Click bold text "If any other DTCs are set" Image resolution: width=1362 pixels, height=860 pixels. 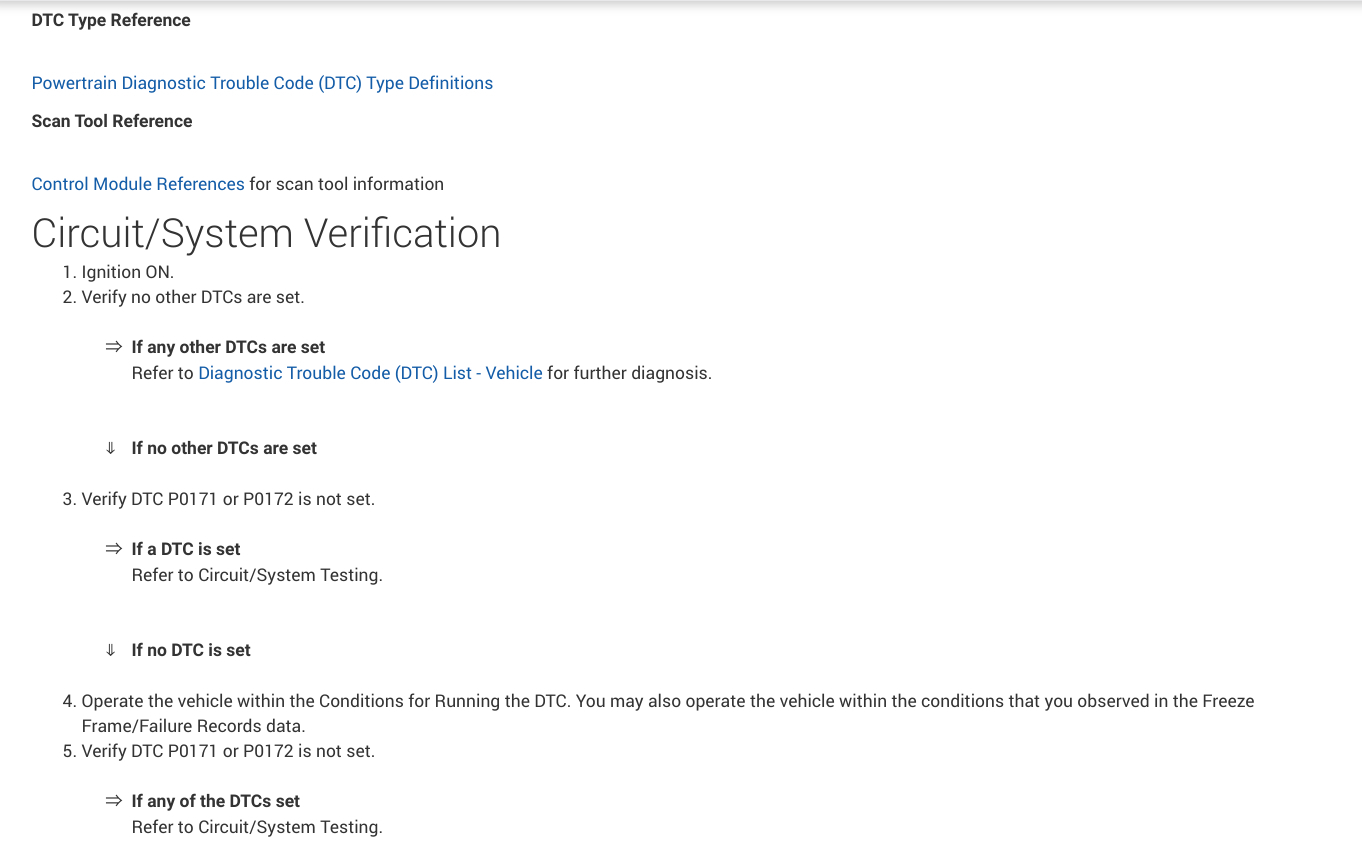click(x=228, y=347)
